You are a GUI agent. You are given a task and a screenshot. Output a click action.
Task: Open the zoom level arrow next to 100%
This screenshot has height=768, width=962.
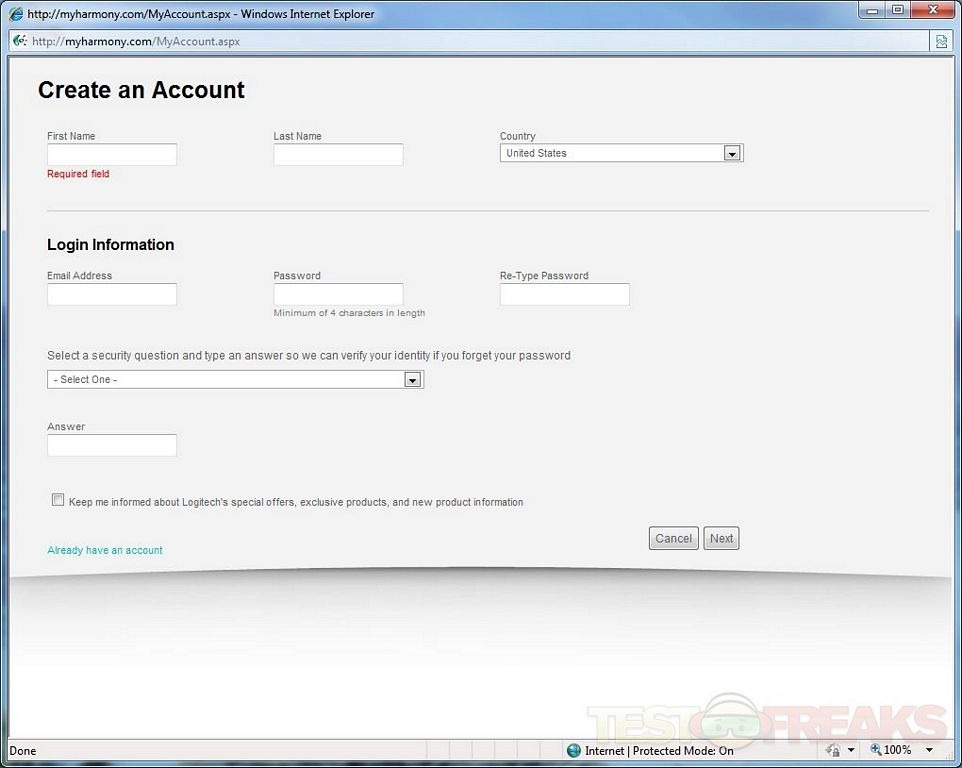pyautogui.click(x=929, y=750)
